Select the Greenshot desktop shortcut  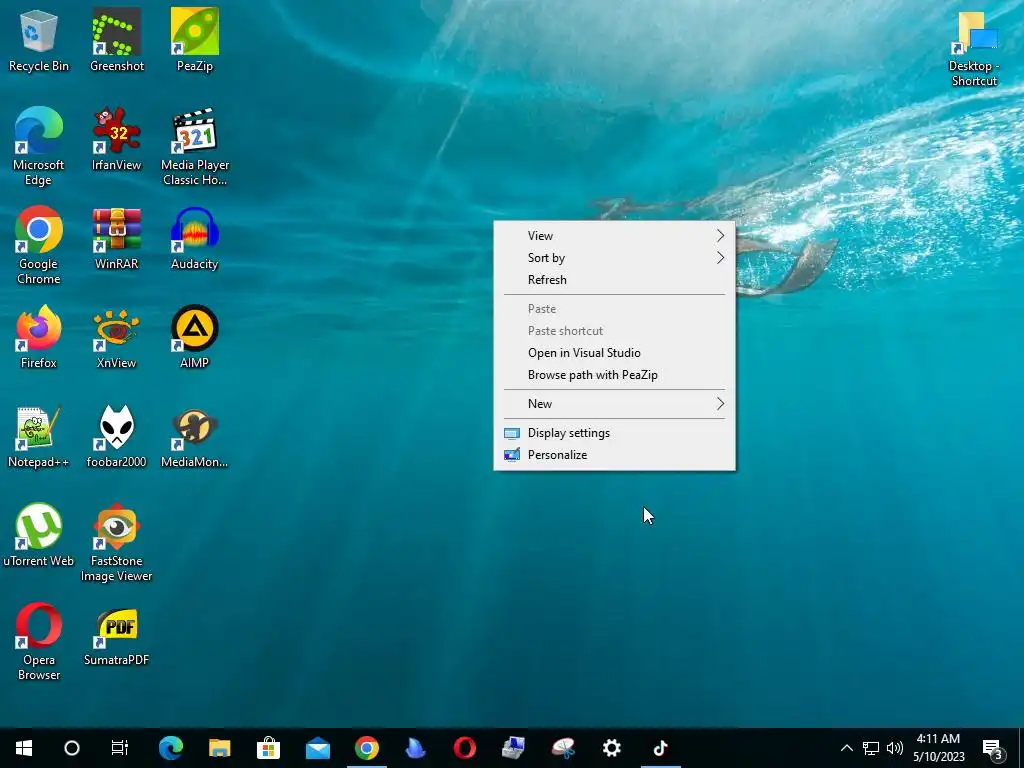tap(116, 40)
